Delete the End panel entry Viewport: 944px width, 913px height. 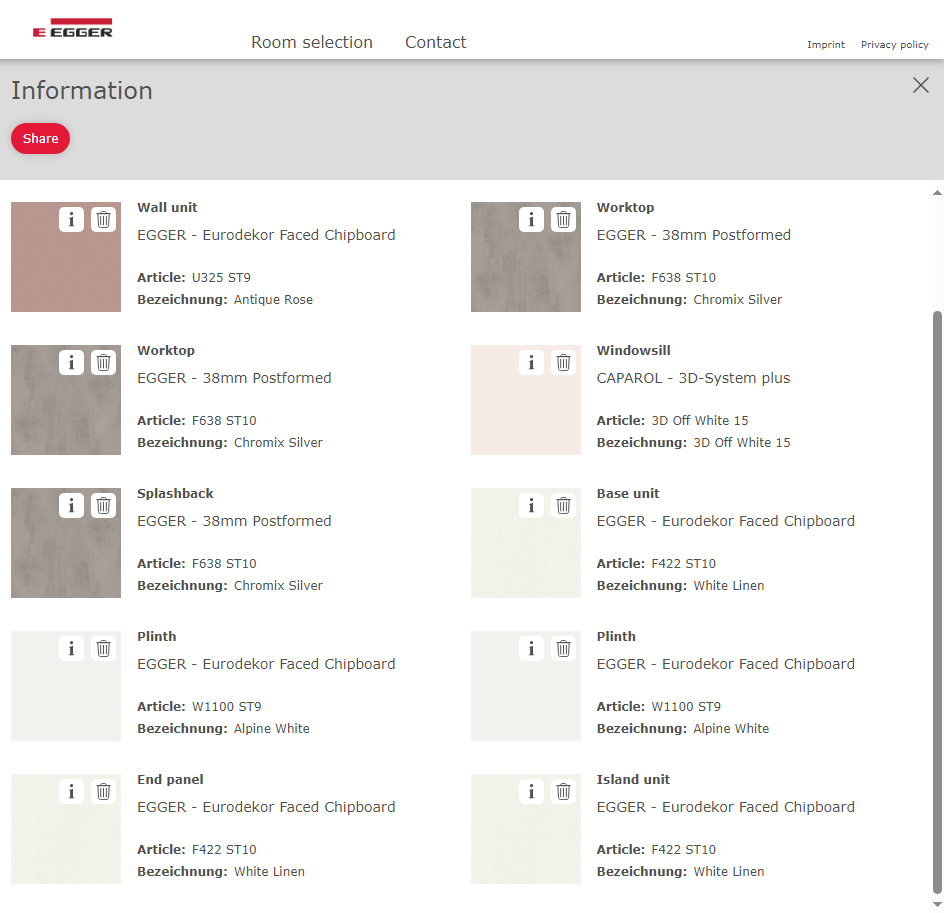coord(103,791)
